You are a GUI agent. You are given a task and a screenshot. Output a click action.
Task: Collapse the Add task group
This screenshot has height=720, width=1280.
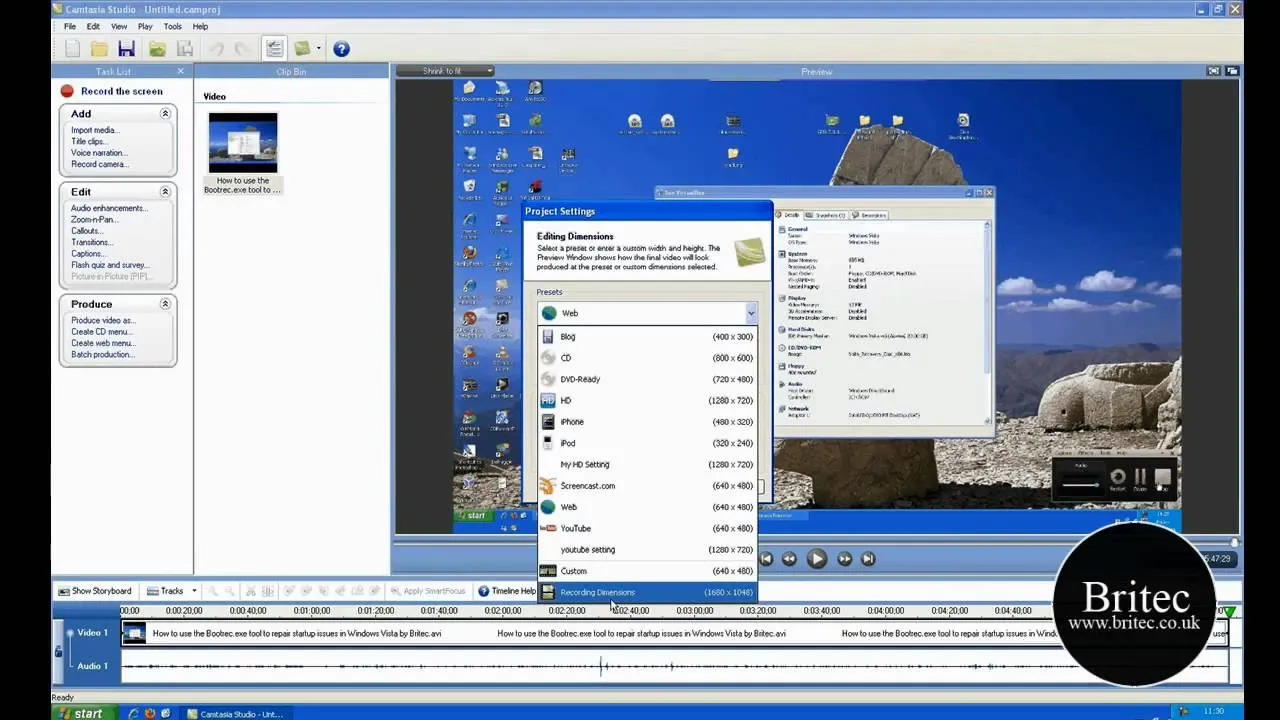coord(165,114)
